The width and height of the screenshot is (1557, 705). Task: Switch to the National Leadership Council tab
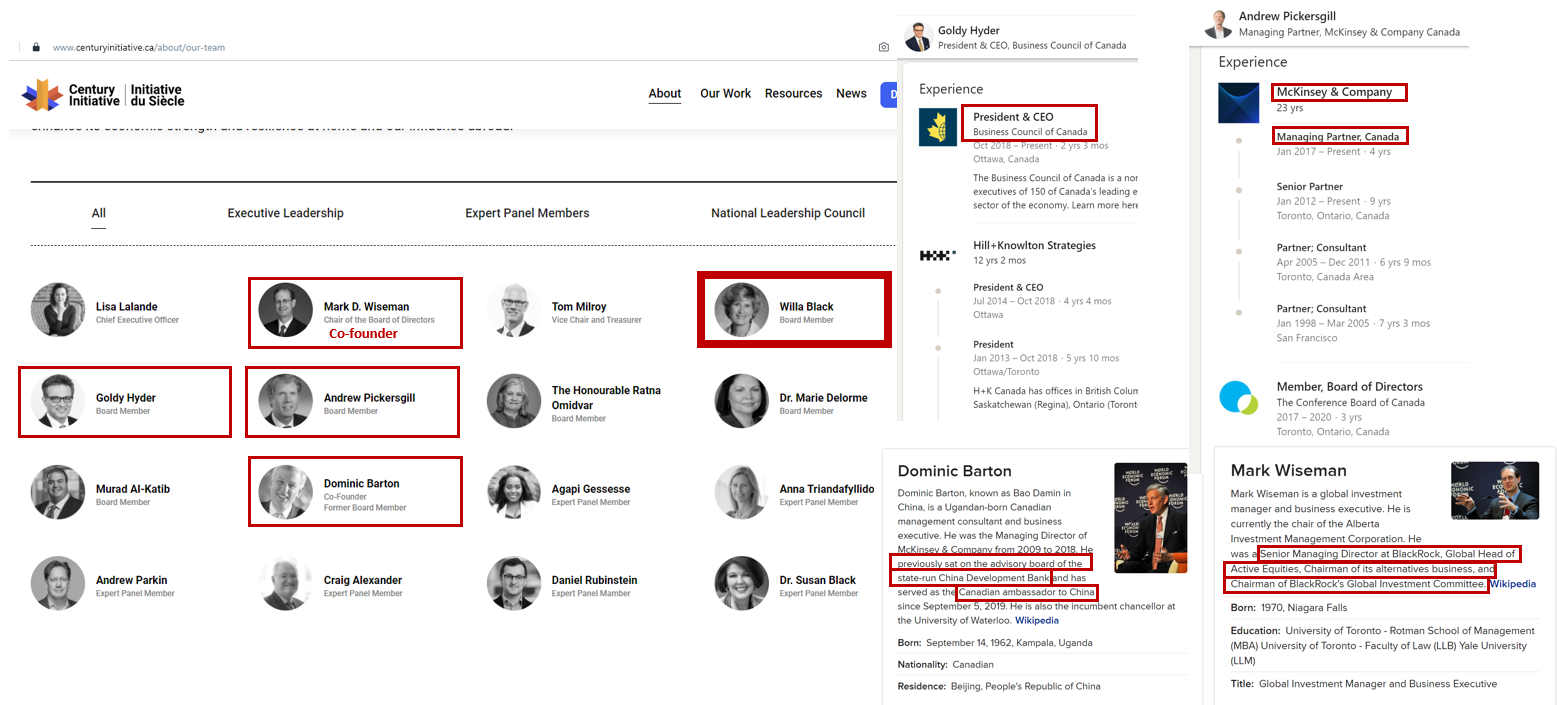(x=788, y=213)
